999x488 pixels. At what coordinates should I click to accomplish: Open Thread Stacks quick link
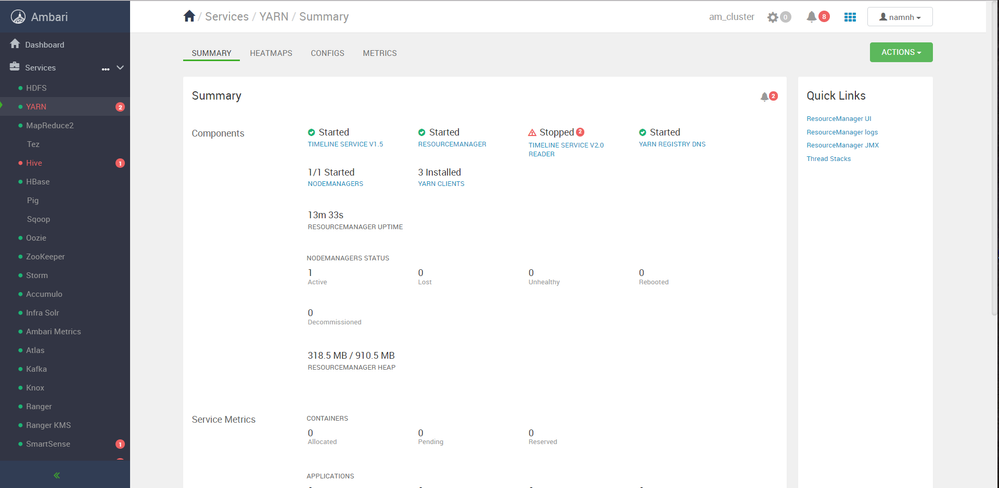click(x=828, y=159)
